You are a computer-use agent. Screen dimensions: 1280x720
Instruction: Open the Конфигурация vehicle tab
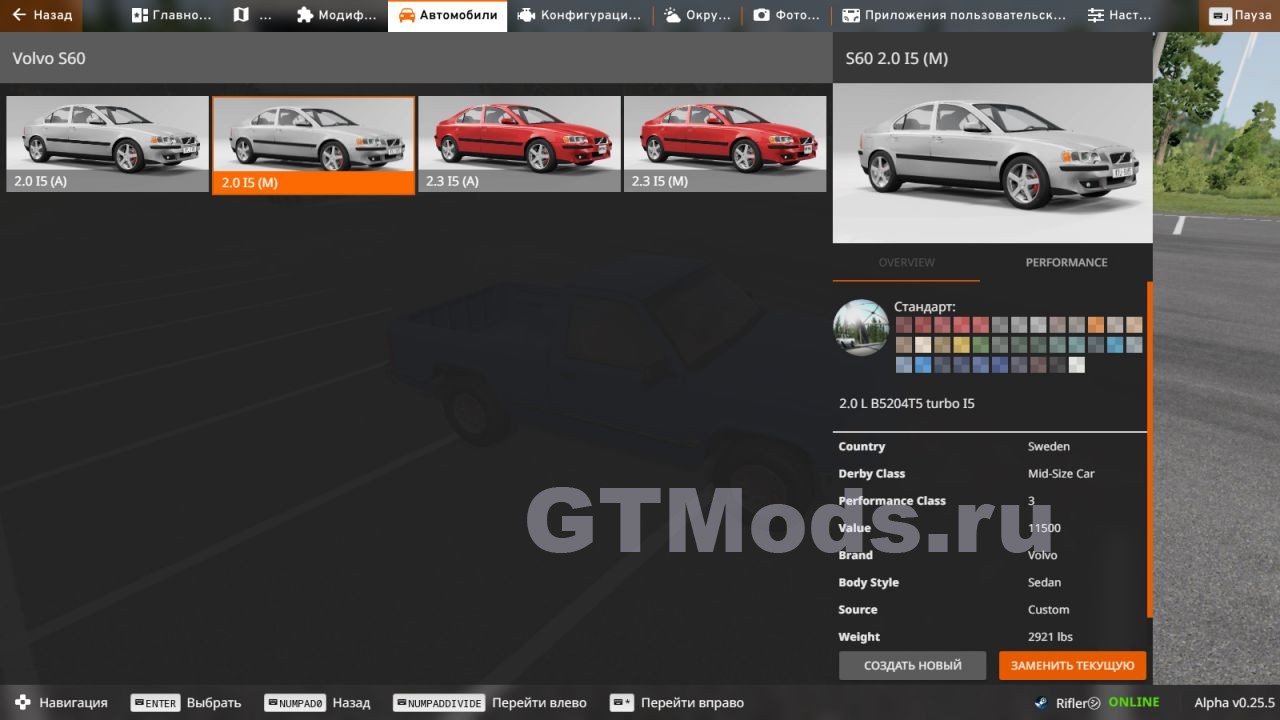pyautogui.click(x=579, y=15)
